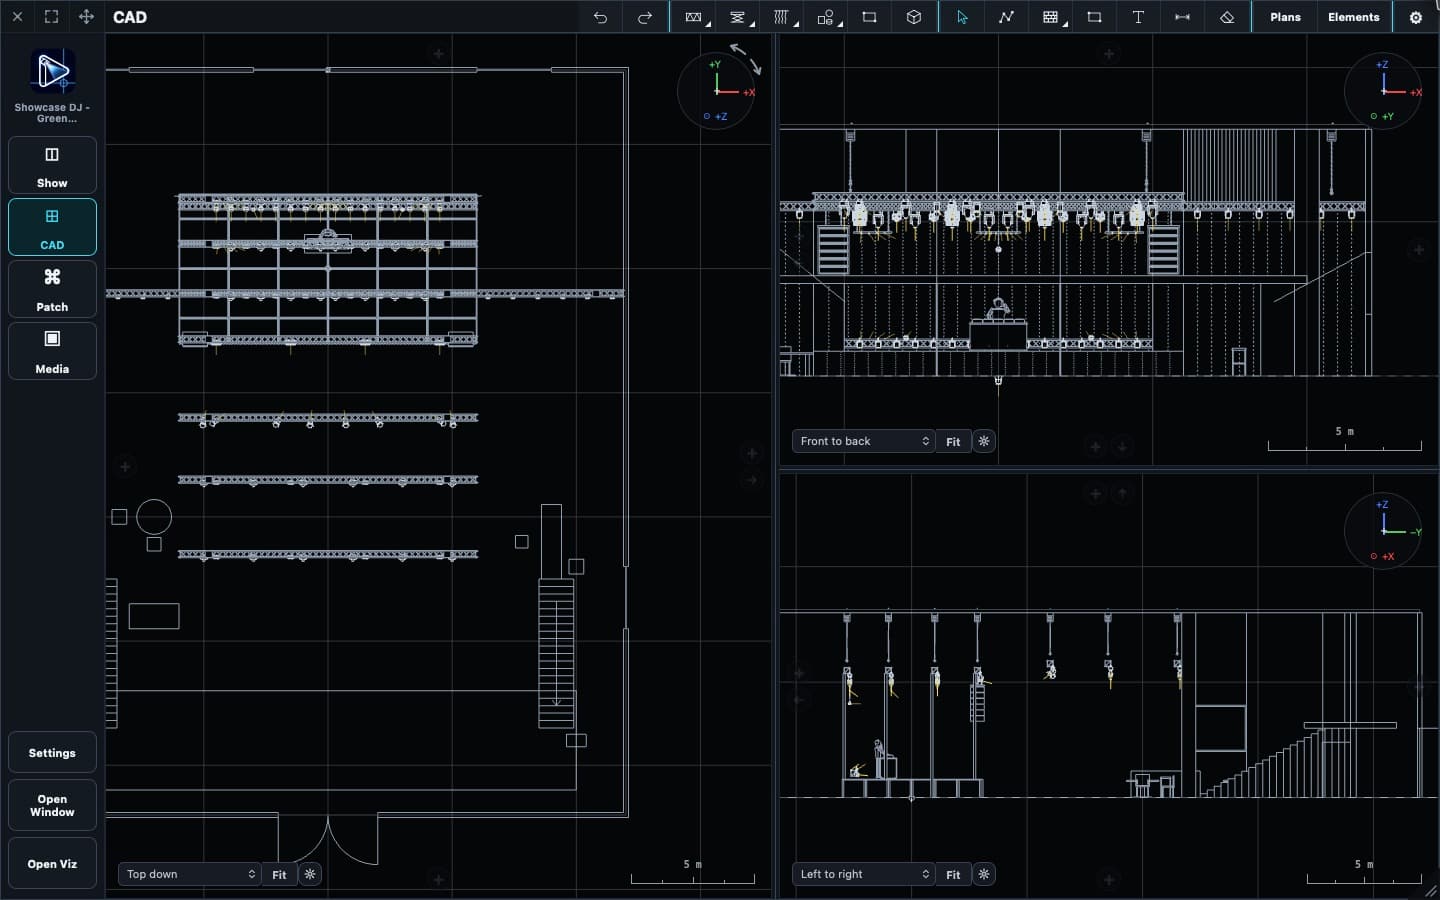Click the snowflake icon beside the Top down Fit button

coord(310,874)
